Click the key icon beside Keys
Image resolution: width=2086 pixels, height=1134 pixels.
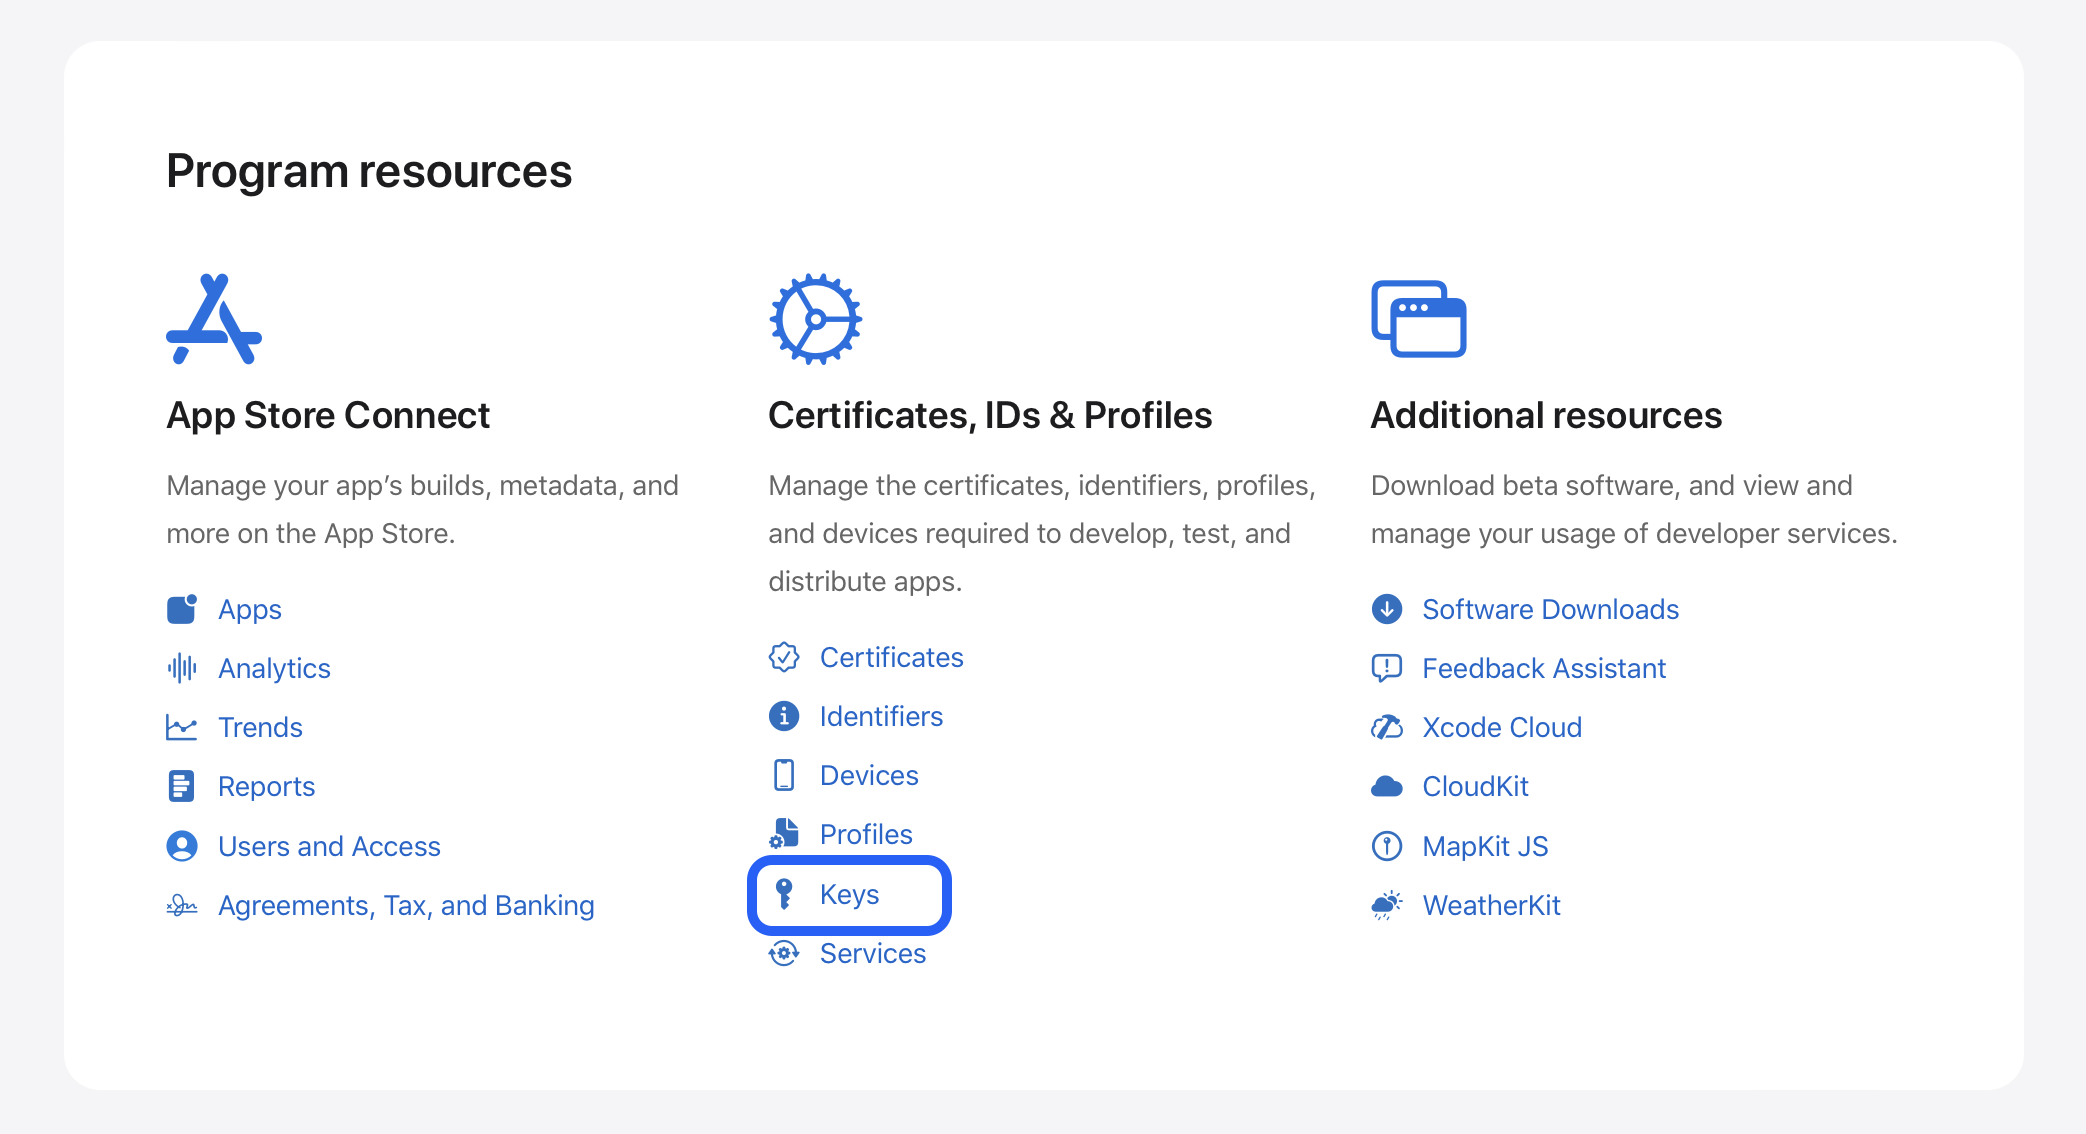pyautogui.click(x=785, y=894)
